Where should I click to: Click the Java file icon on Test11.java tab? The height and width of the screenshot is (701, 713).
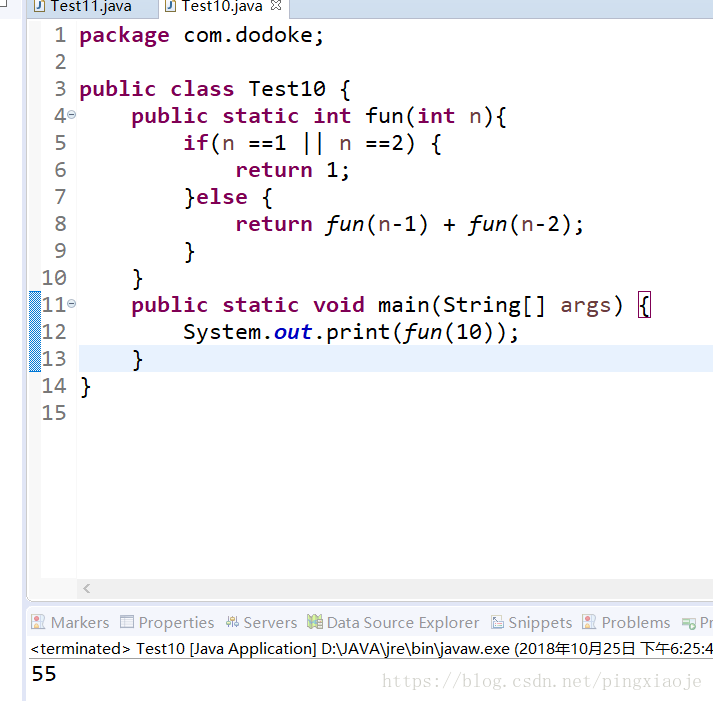point(40,6)
